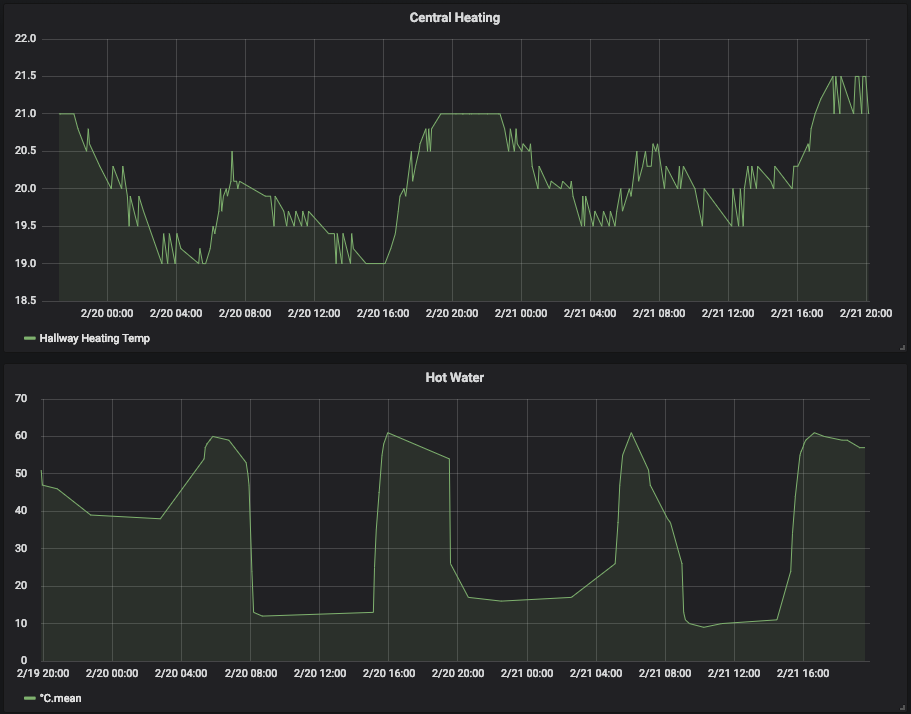Click the 50 label on the Hot Water axis
The image size is (911, 714).
click(x=21, y=473)
